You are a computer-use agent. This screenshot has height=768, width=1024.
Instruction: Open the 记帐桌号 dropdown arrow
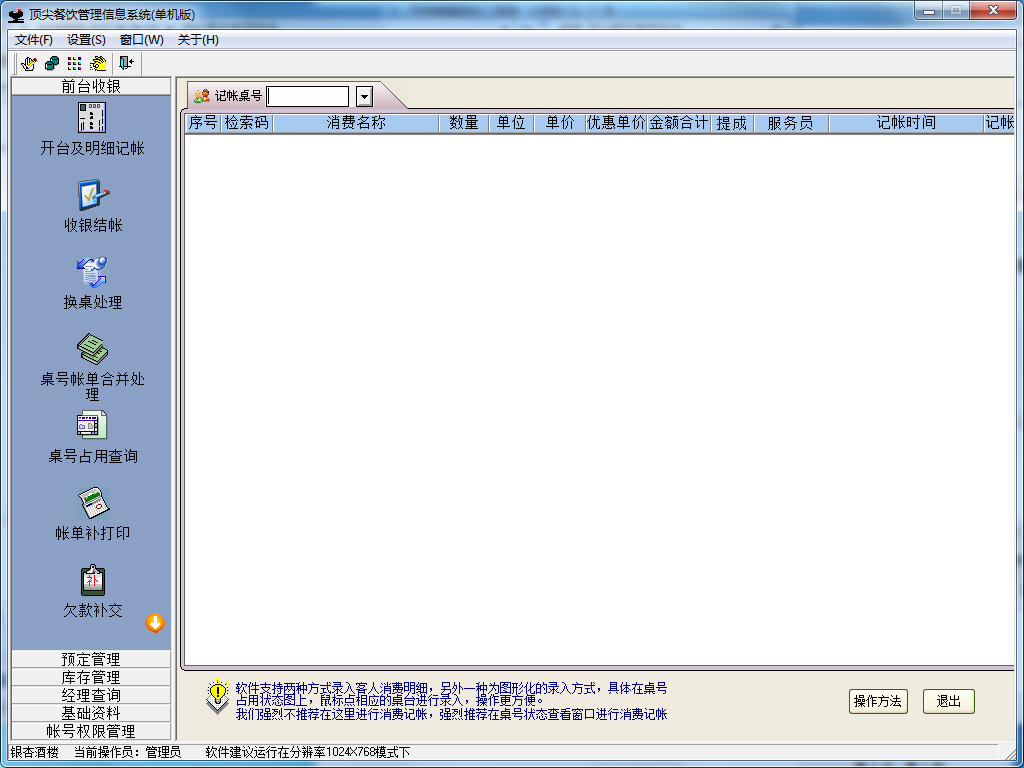[x=363, y=96]
